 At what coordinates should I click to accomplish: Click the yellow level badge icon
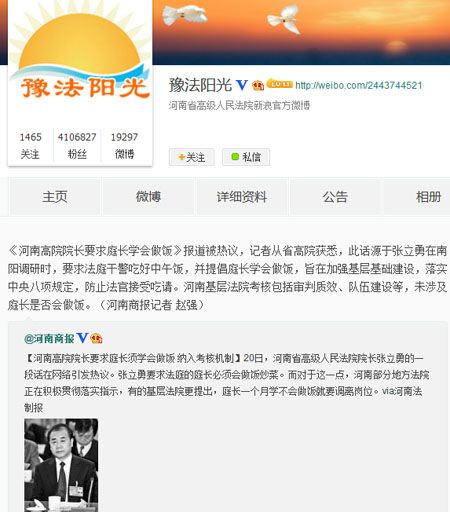280,84
